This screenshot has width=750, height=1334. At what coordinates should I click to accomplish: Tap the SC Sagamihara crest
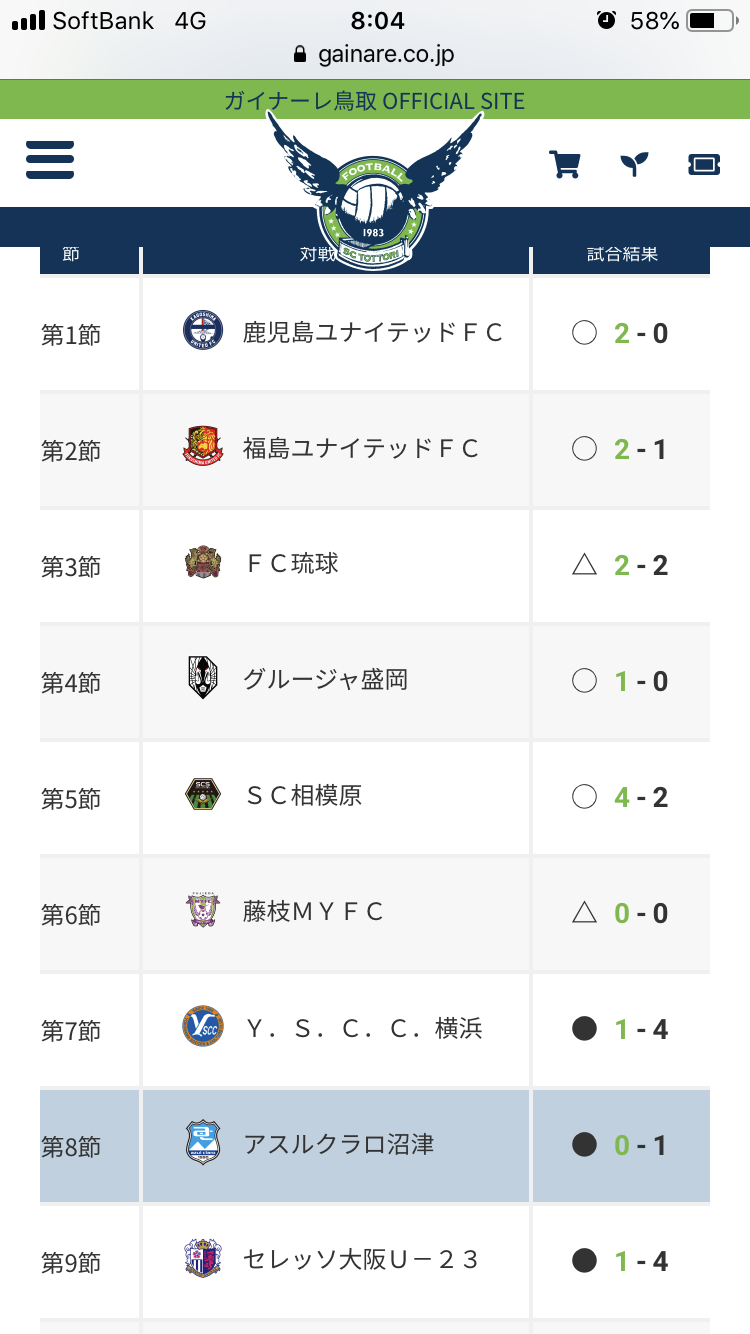(203, 796)
